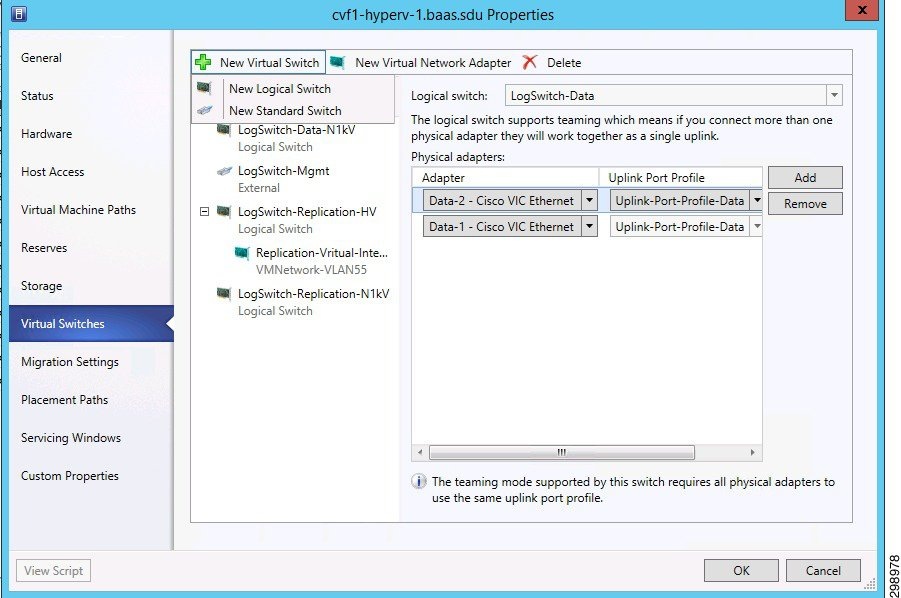Open Data-2 Cisco VIC Ethernet adapter dropdown arrow
Viewport: 901px width, 598px height.
589,200
